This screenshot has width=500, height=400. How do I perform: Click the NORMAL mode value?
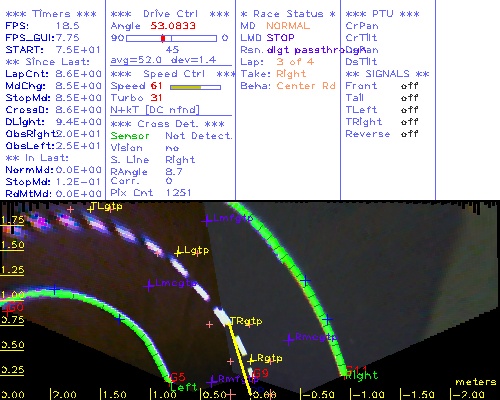coord(288,26)
